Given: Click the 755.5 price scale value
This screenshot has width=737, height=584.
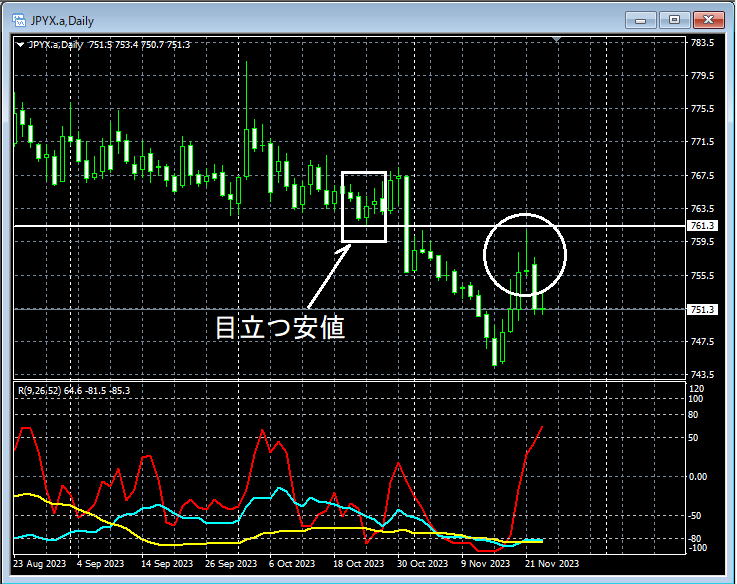Looking at the screenshot, I should 702,276.
